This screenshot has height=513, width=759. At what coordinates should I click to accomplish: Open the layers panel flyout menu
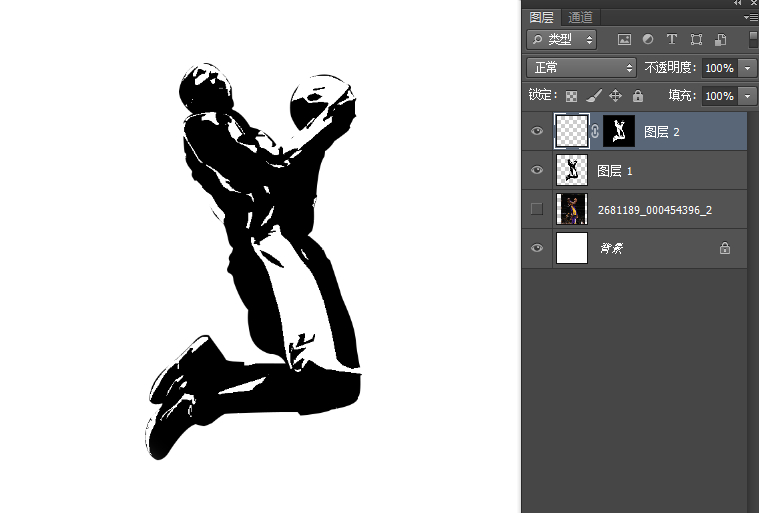point(751,17)
